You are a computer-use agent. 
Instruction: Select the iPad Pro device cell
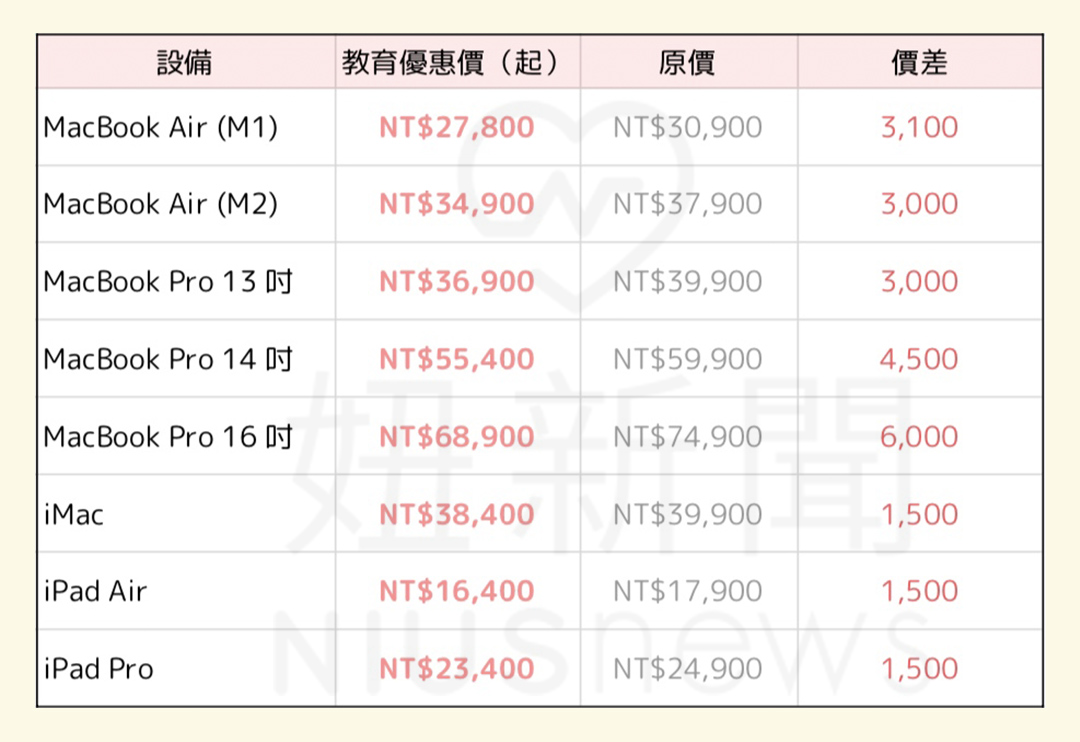click(x=98, y=668)
